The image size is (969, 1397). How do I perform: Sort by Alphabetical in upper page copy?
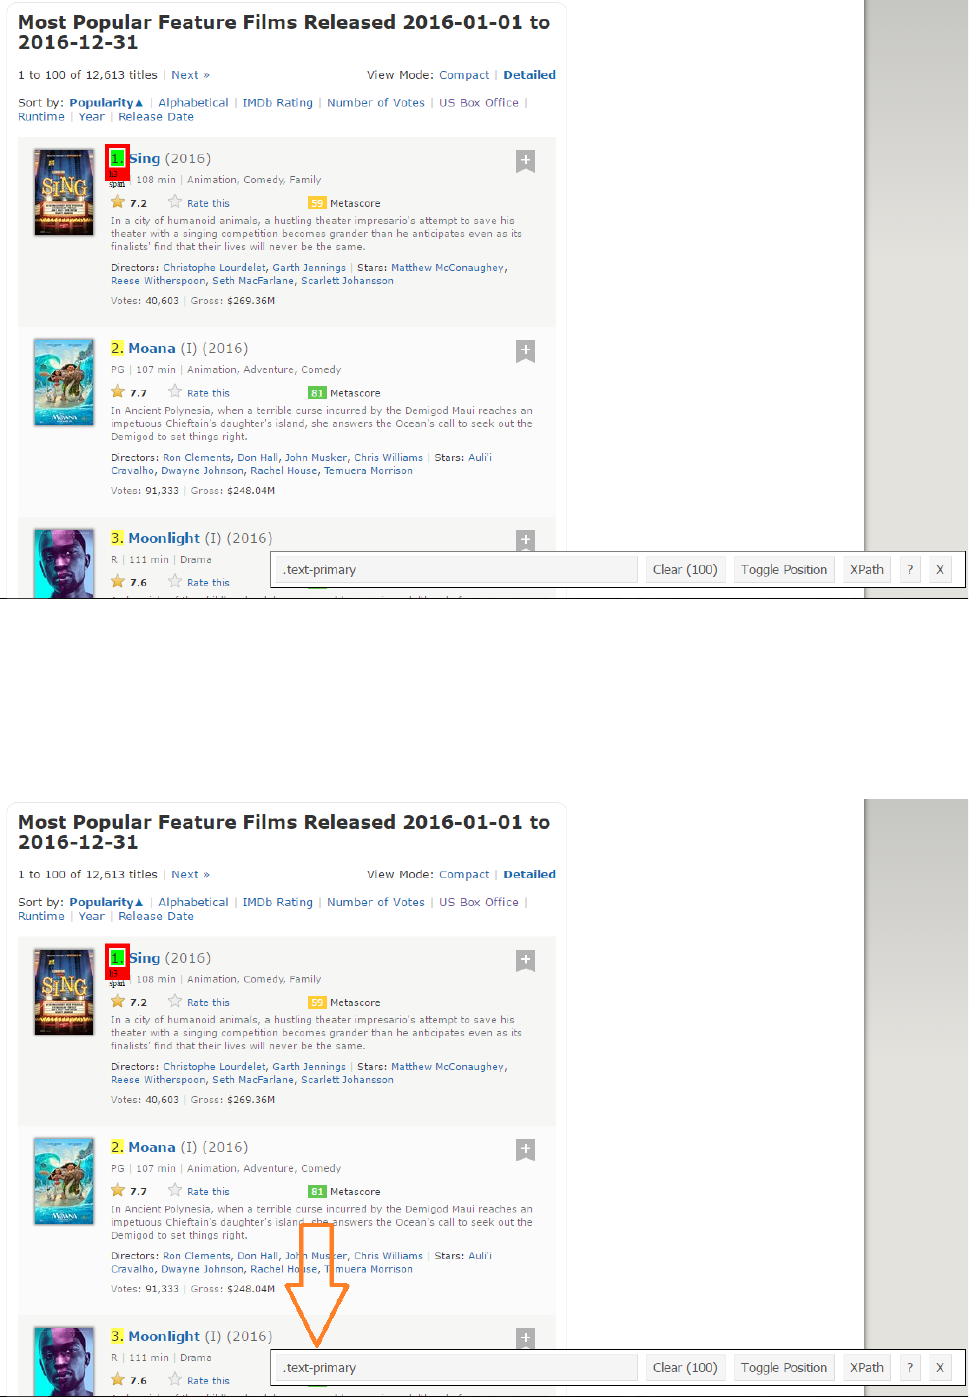click(193, 103)
